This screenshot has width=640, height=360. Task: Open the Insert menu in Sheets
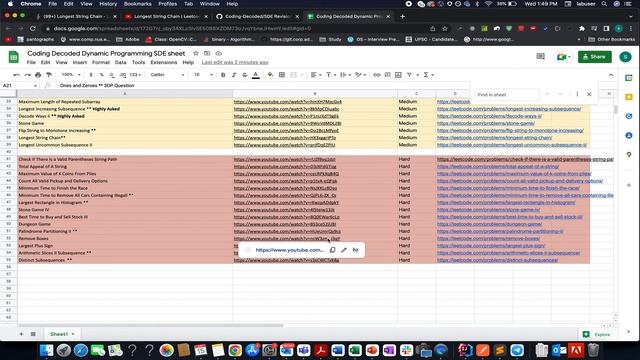(80, 62)
